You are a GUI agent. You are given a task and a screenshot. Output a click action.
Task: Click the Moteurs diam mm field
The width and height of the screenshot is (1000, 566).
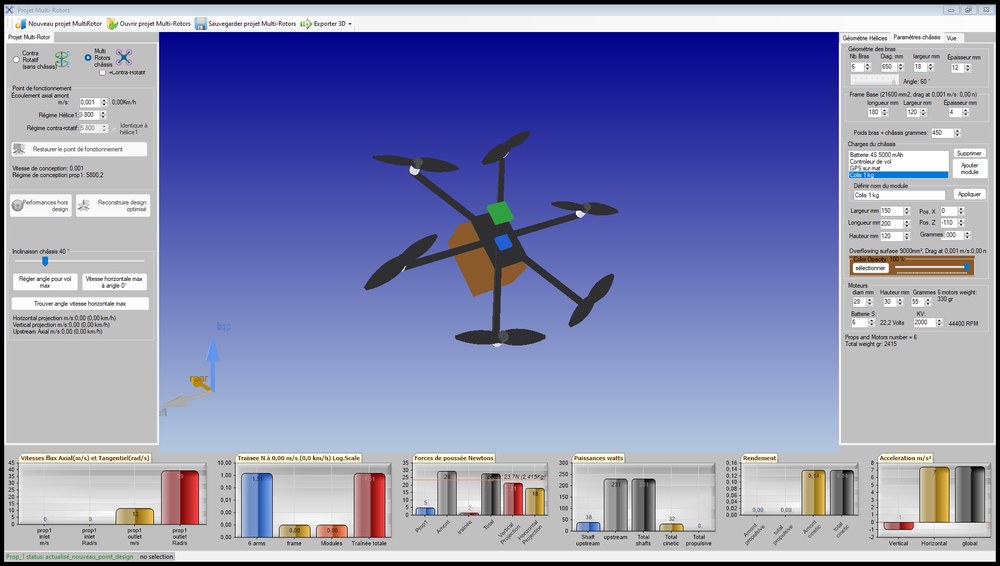858,302
